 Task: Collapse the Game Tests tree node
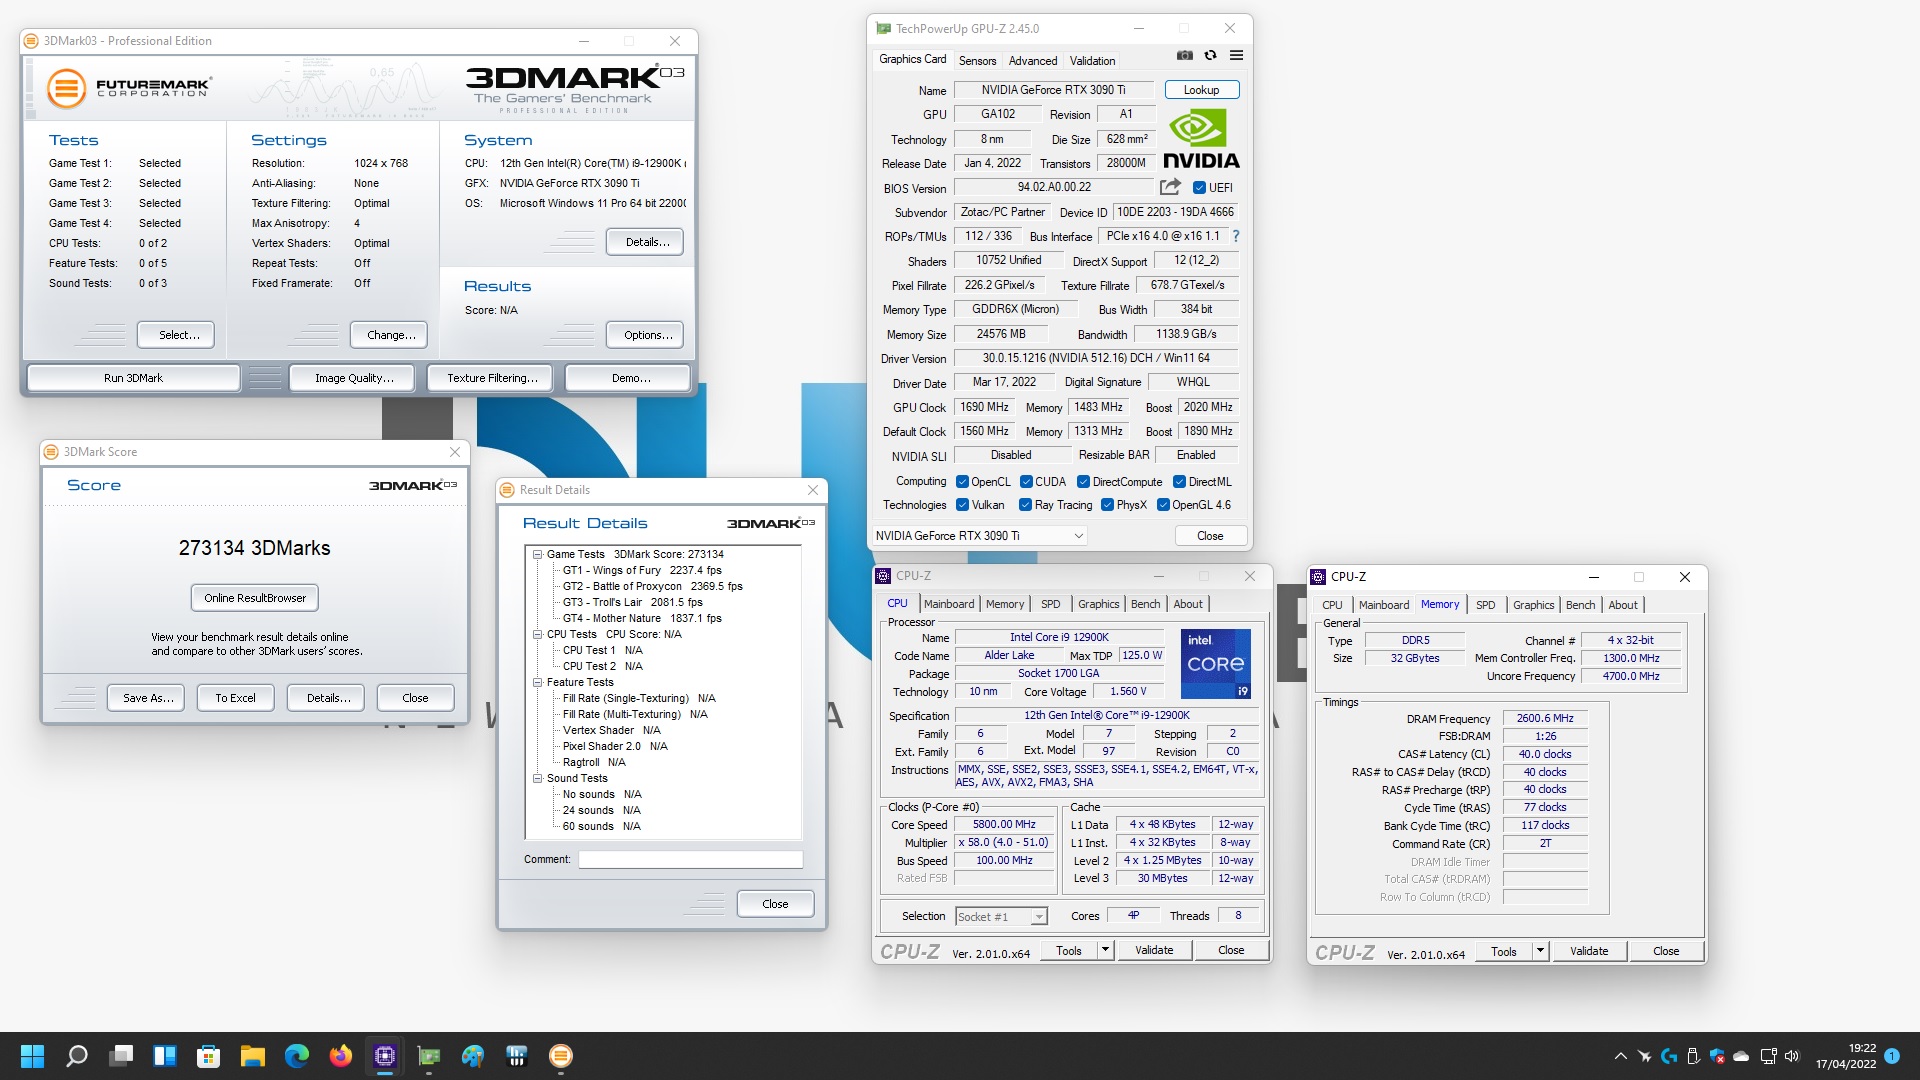(x=537, y=554)
